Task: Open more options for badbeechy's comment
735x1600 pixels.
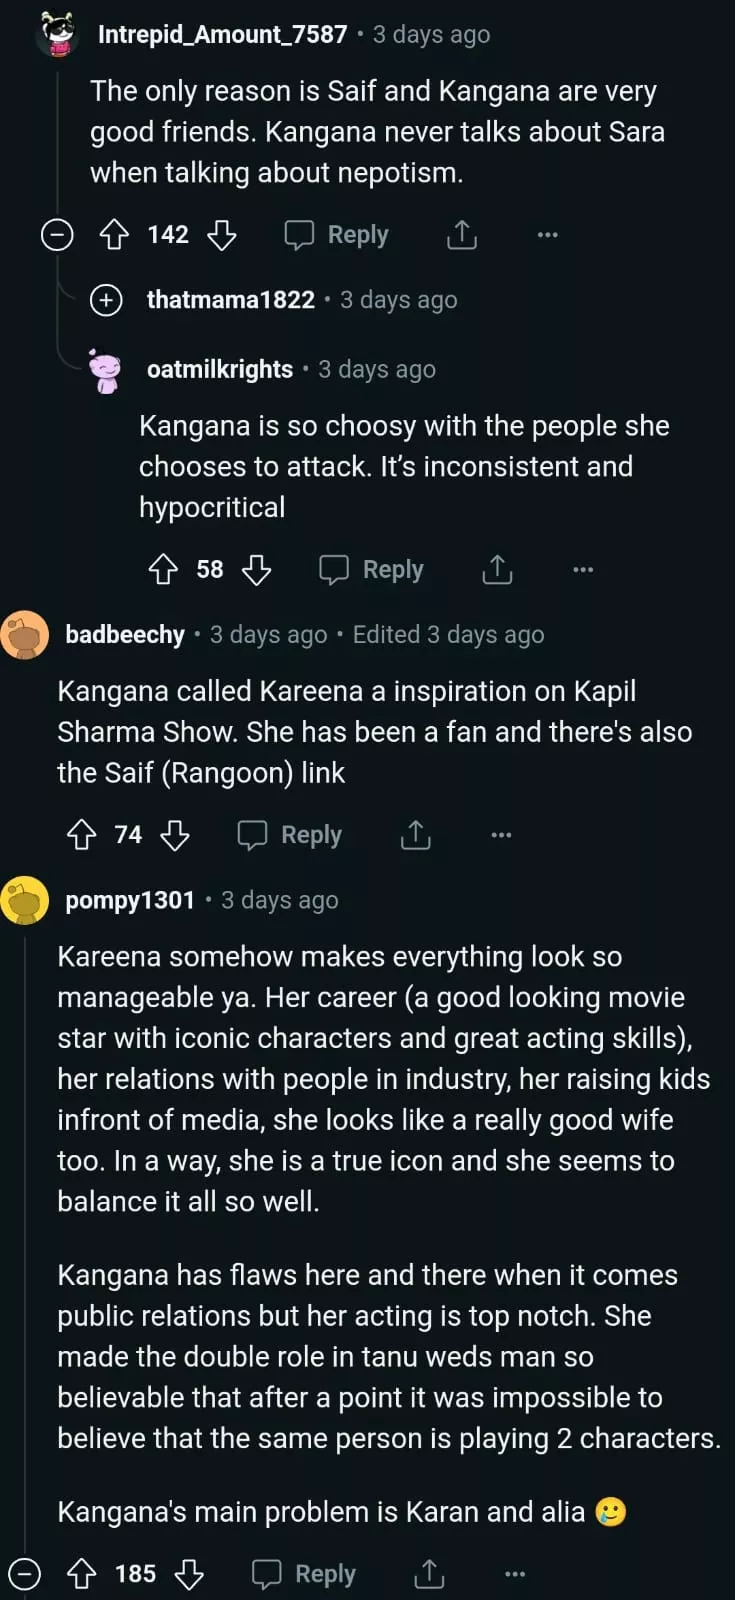Action: point(501,835)
